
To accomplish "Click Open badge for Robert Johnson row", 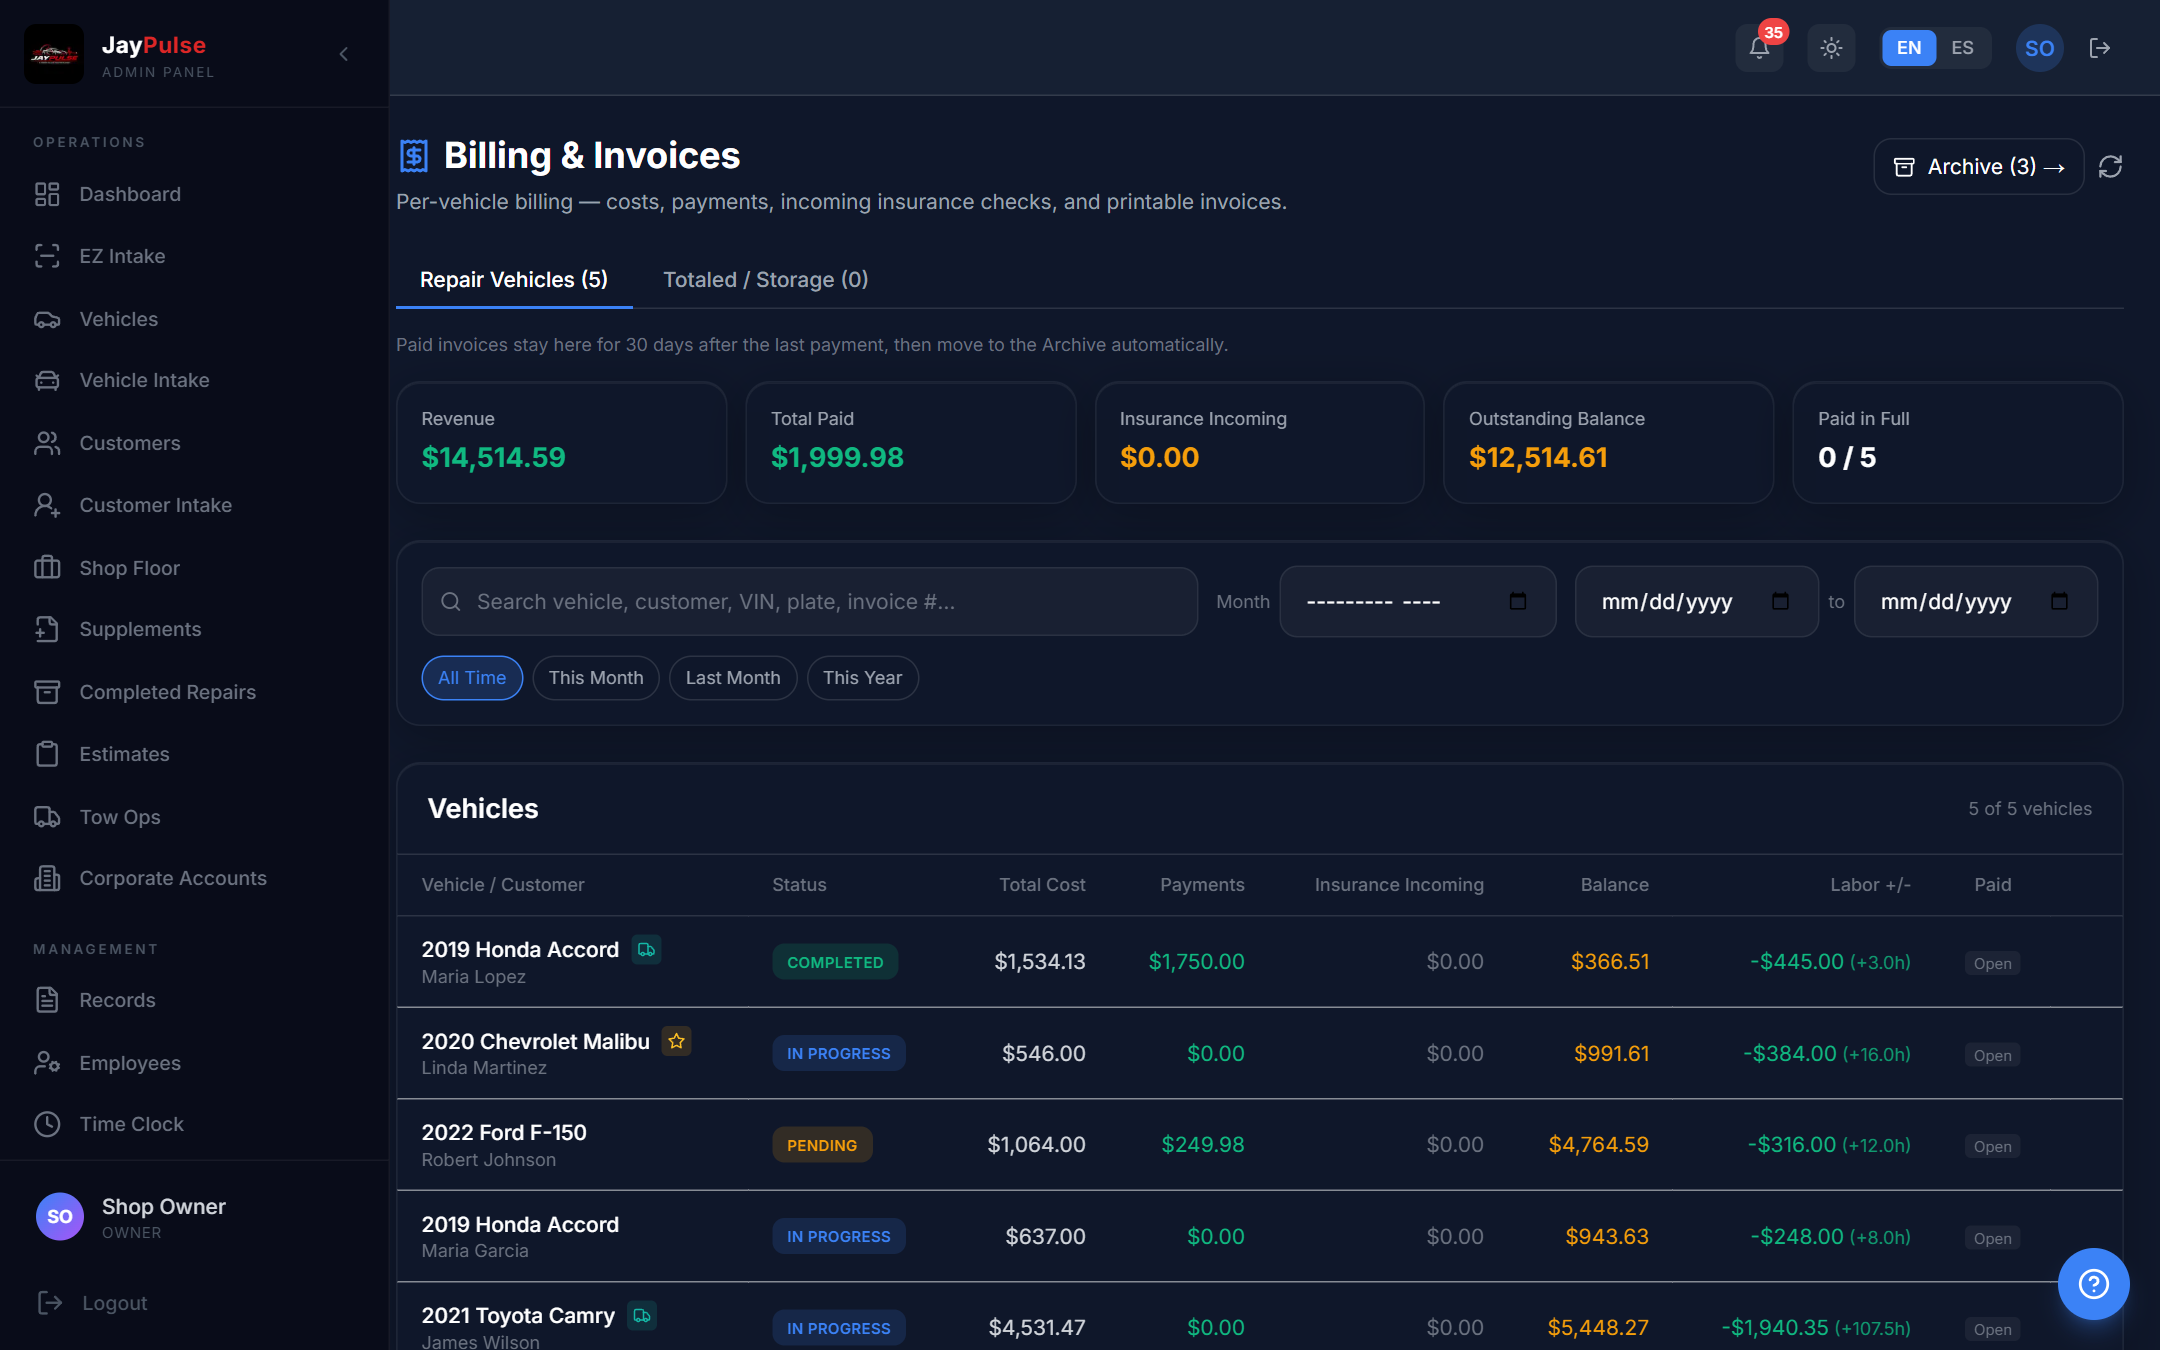I will pyautogui.click(x=1992, y=1146).
